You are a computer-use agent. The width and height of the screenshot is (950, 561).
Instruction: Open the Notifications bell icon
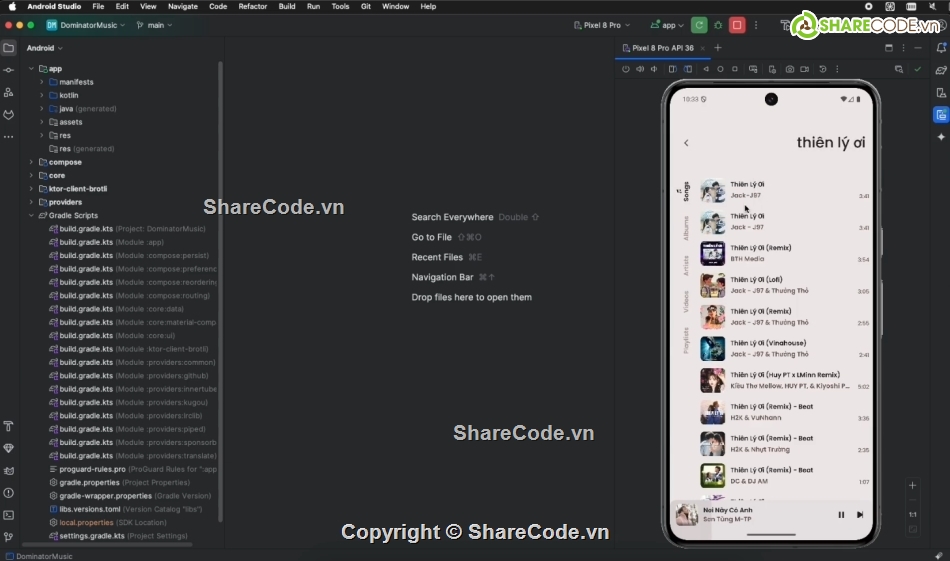tap(941, 48)
